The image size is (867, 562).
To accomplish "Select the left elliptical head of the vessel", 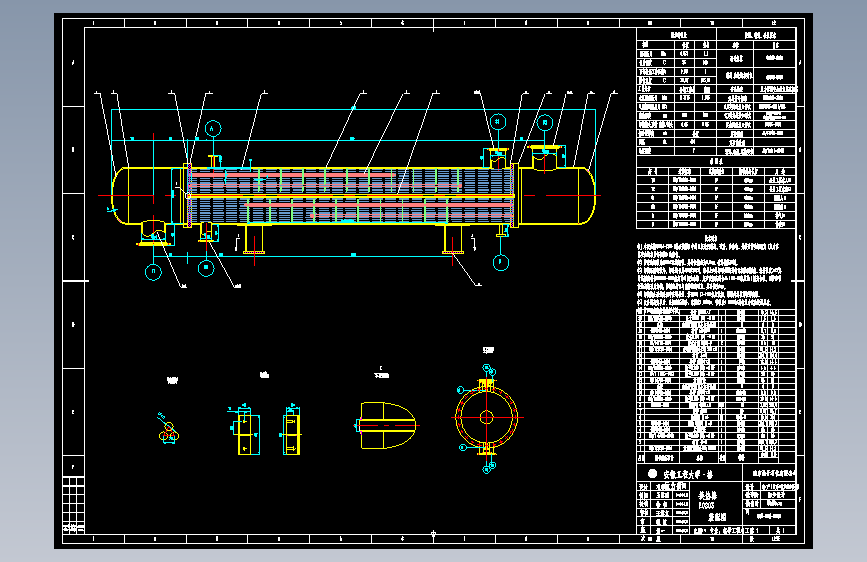I will pyautogui.click(x=120, y=196).
